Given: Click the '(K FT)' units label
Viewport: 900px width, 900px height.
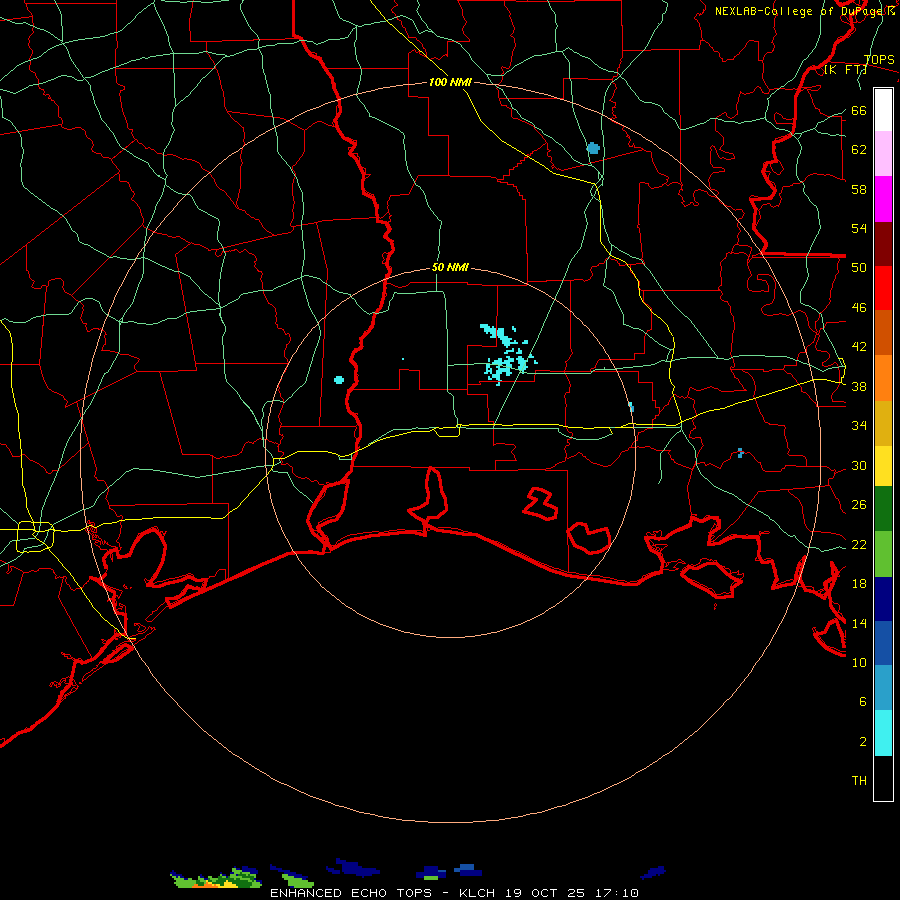Looking at the screenshot, I should tap(845, 70).
